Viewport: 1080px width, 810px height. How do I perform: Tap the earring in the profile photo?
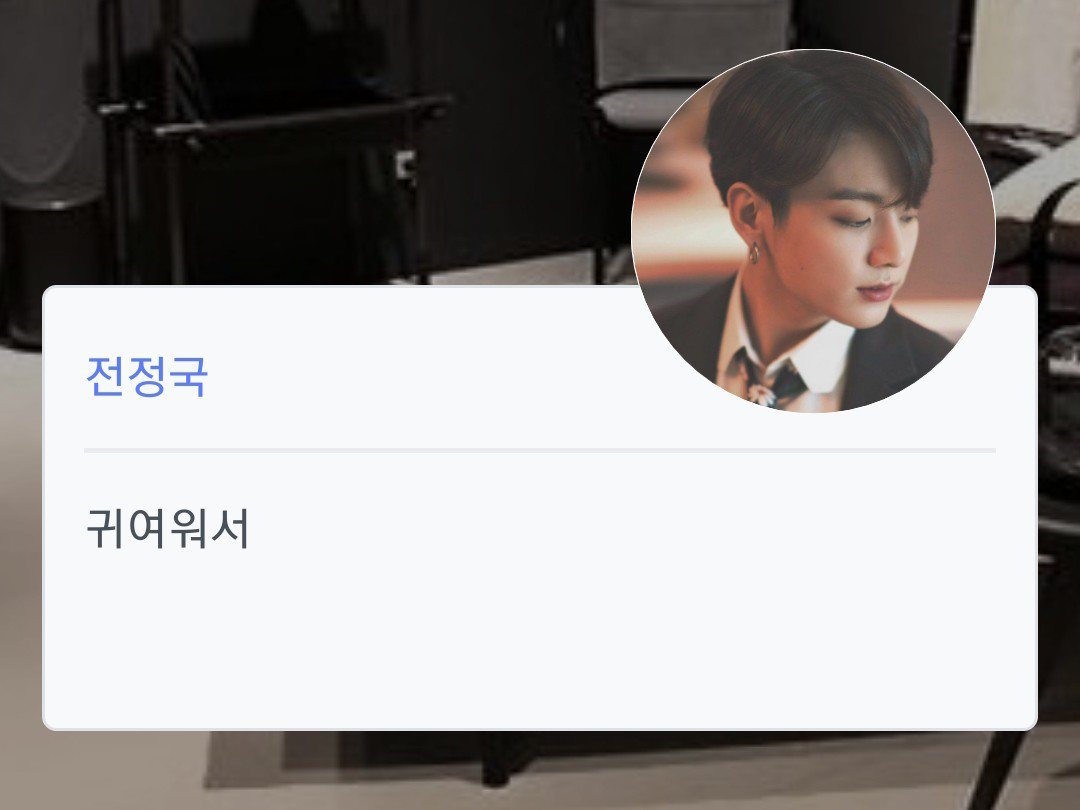755,253
